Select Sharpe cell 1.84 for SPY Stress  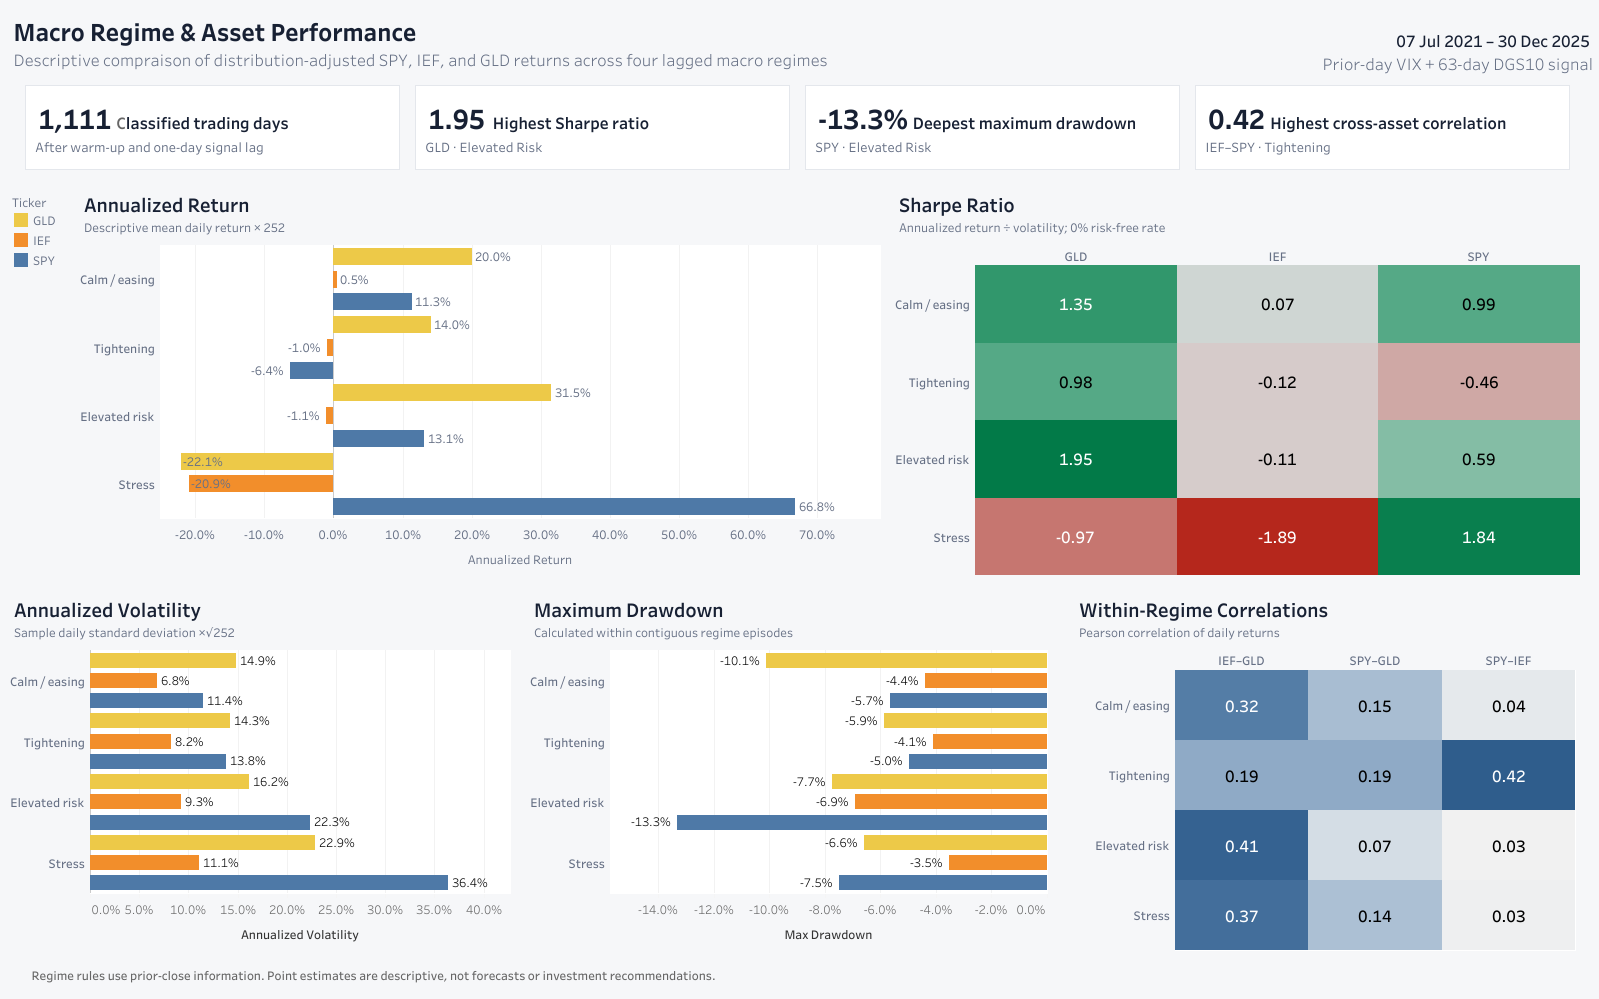pyautogui.click(x=1479, y=537)
